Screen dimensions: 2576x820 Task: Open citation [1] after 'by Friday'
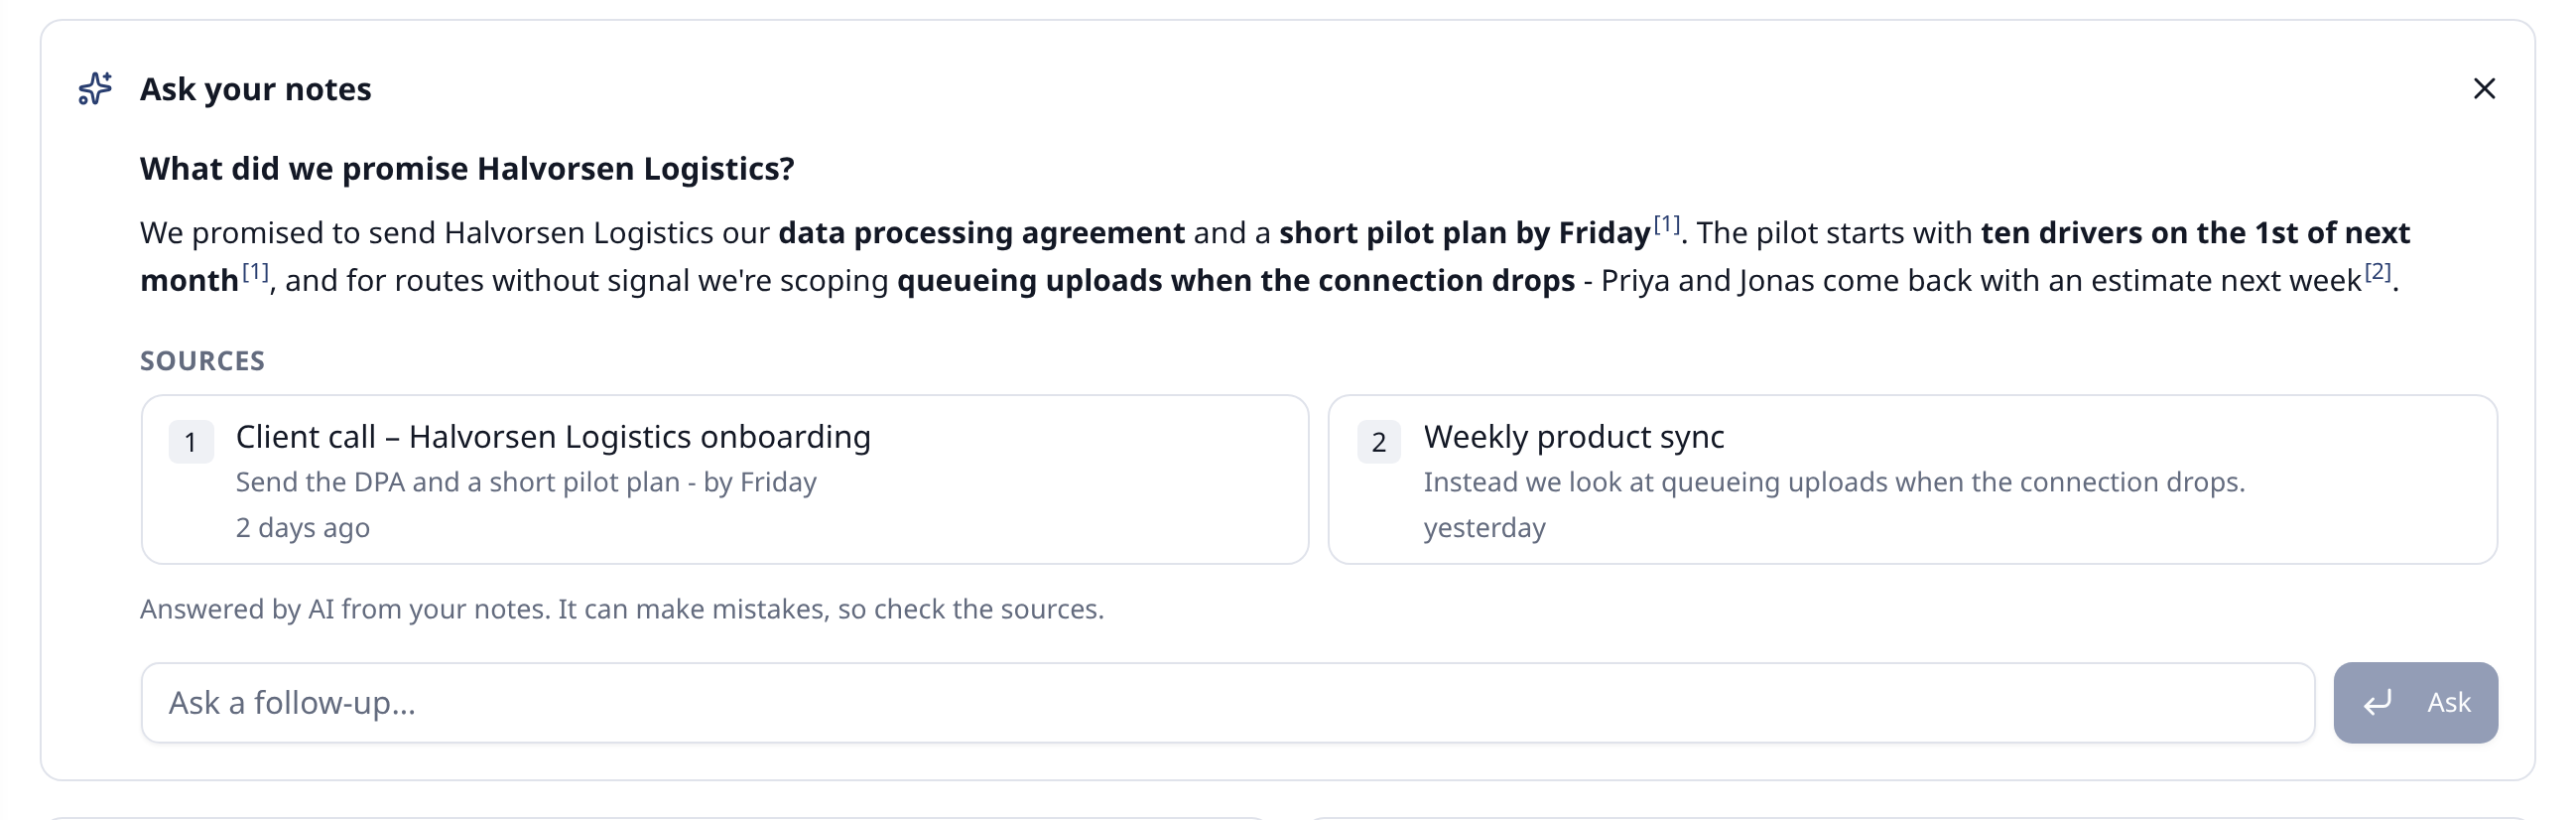(1666, 224)
